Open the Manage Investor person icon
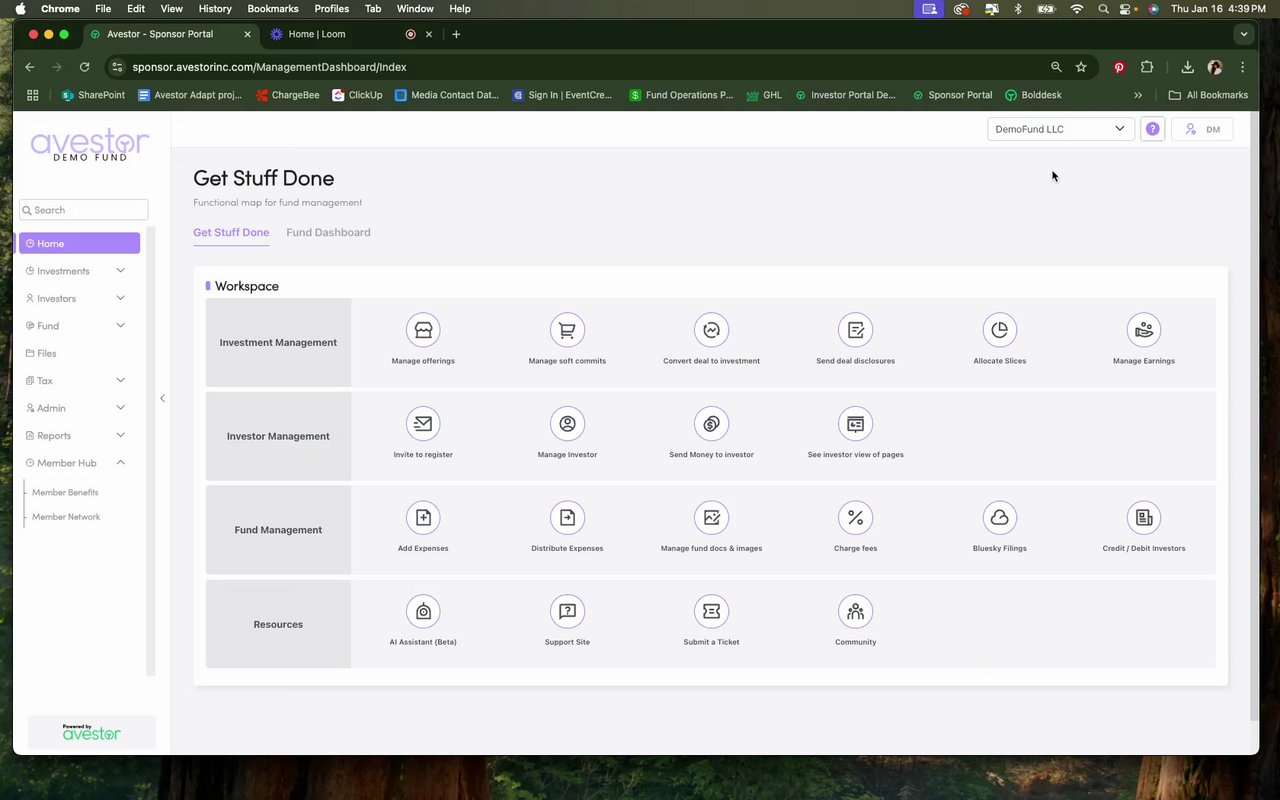Viewport: 1280px width, 800px height. pos(567,424)
